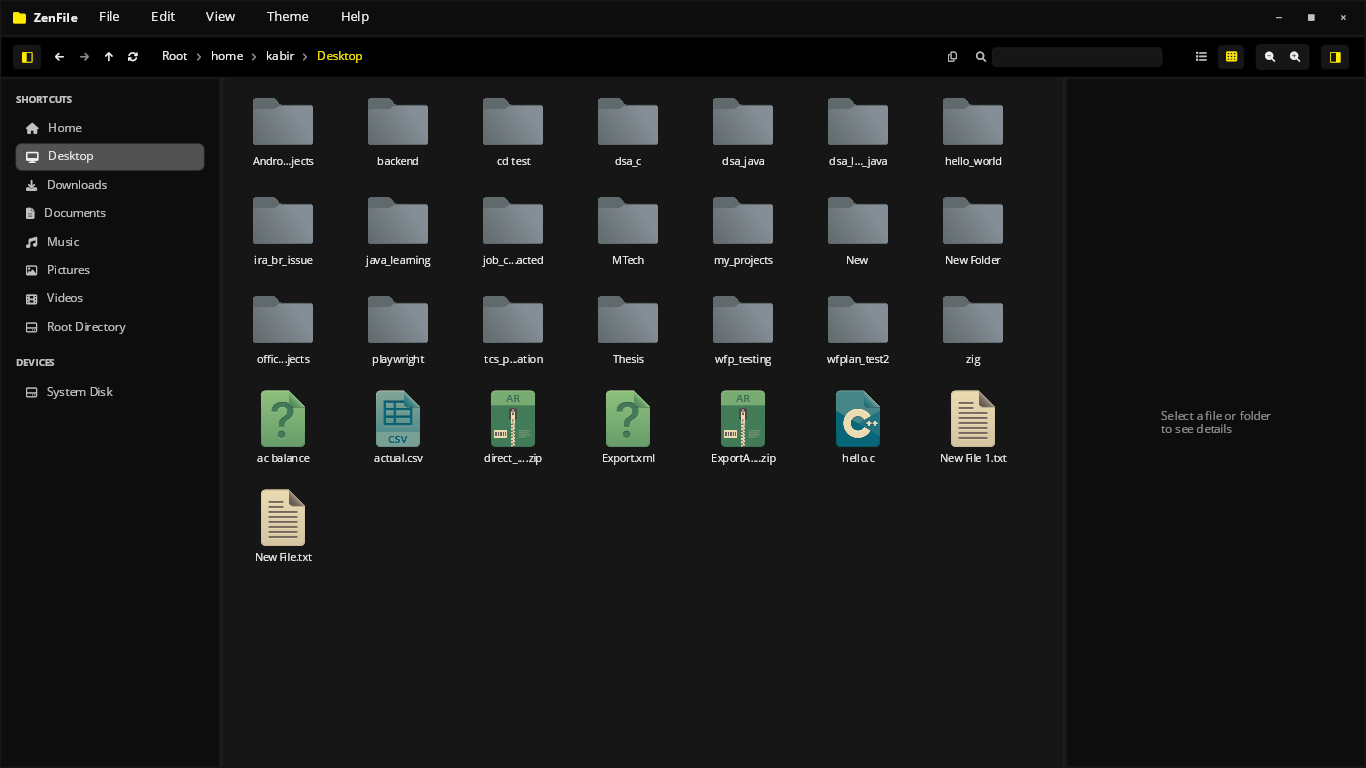The height and width of the screenshot is (768, 1366).
Task: Select the actual.csv spreadsheet file
Action: pos(398,428)
